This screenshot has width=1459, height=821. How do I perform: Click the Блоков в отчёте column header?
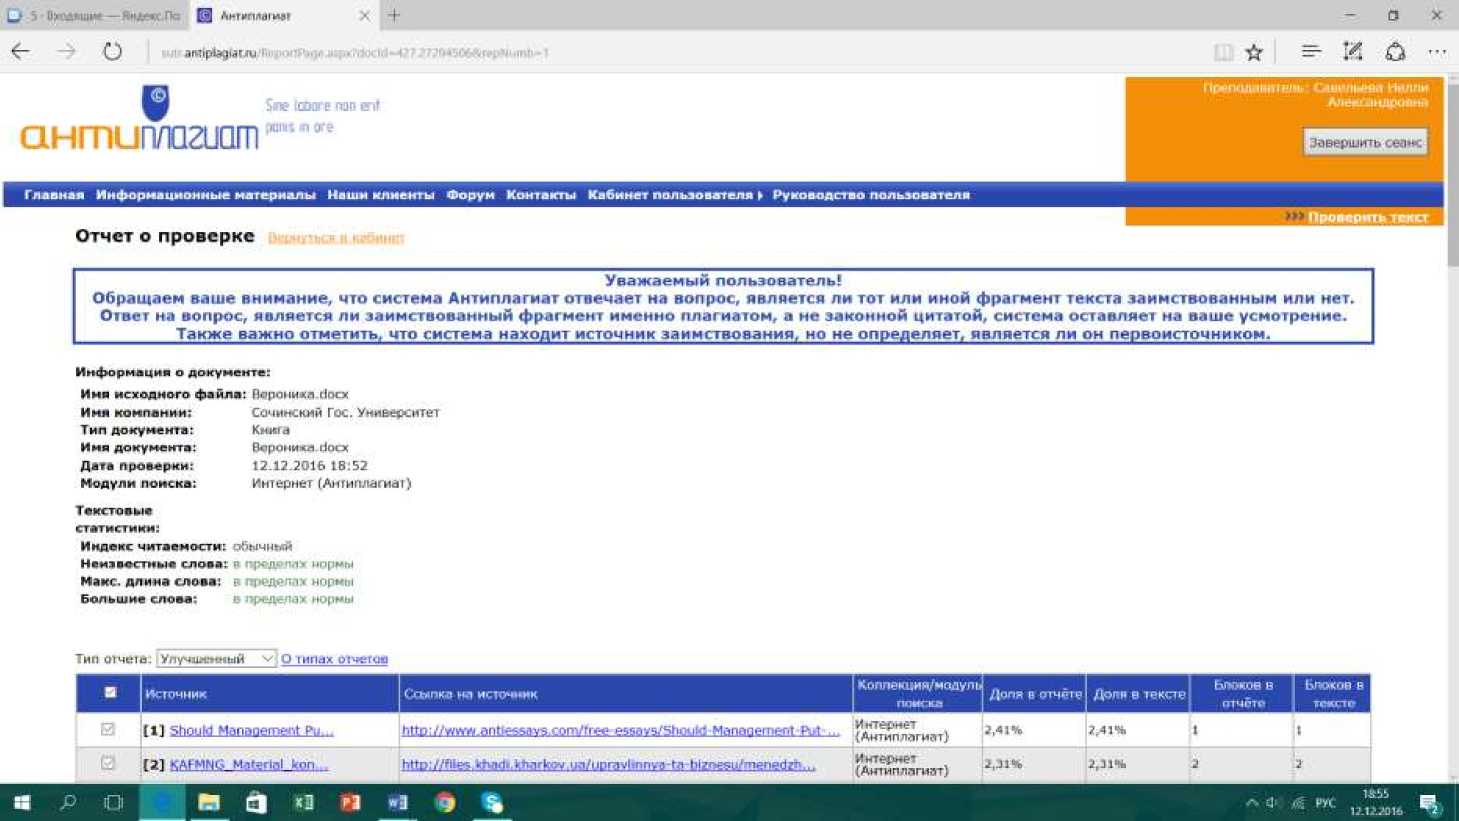pyautogui.click(x=1243, y=694)
